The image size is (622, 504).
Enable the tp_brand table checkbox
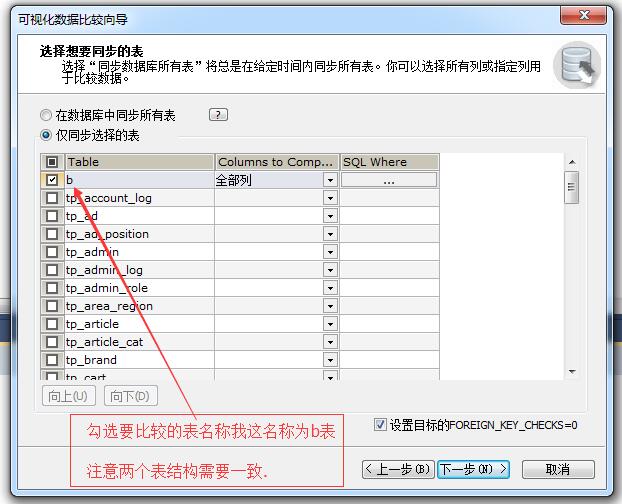tap(52, 360)
